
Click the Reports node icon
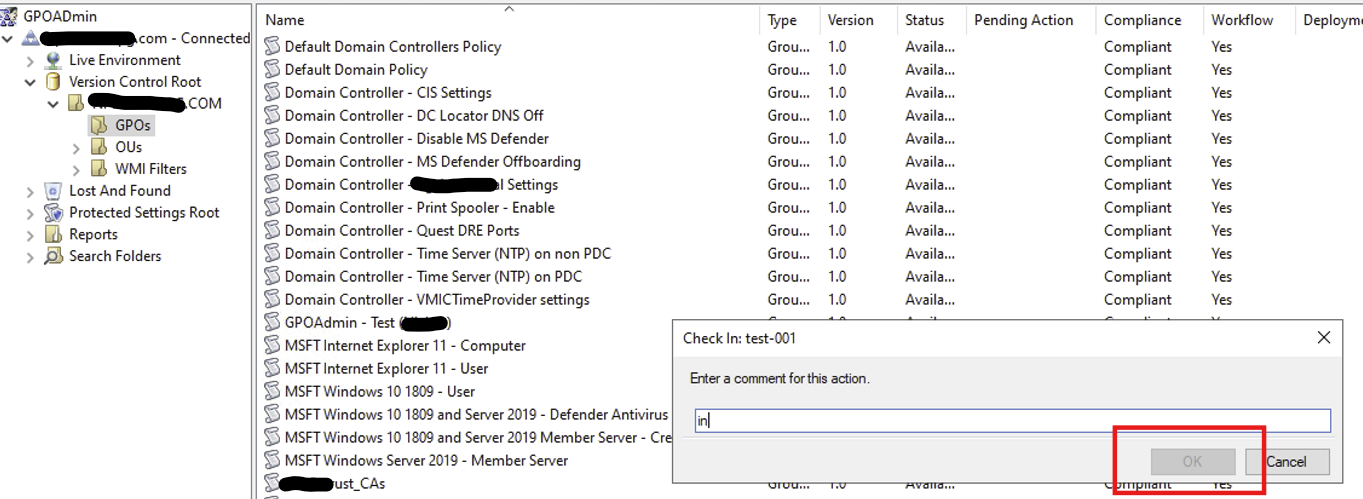coord(53,235)
